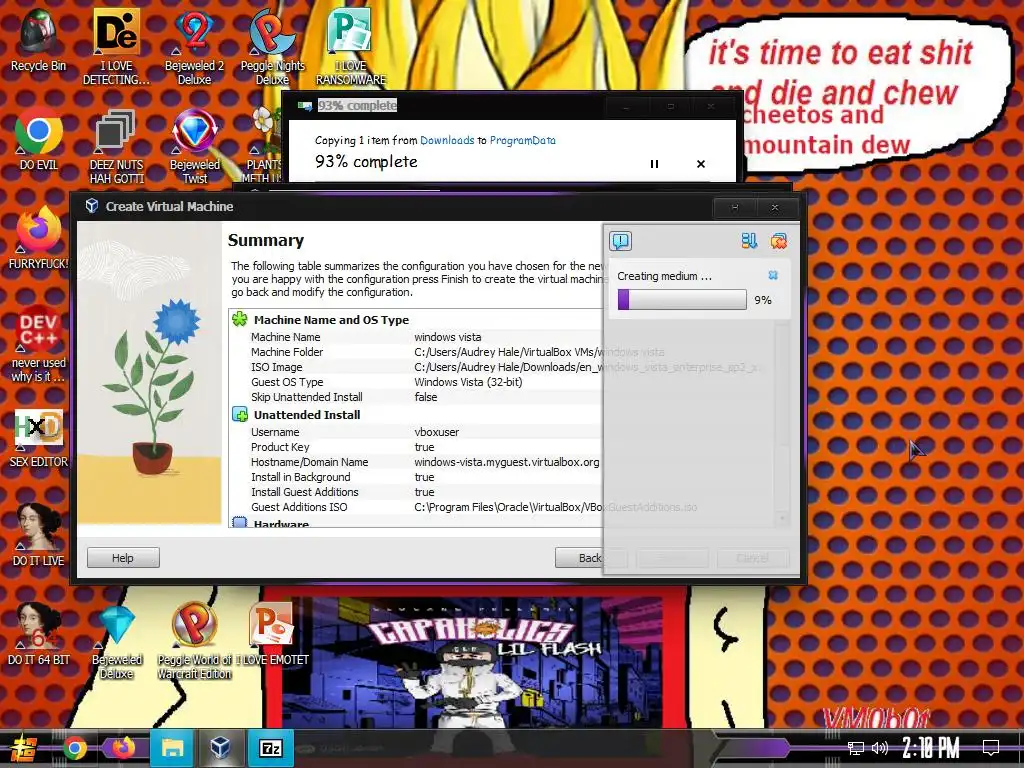Select the Install Guest Additions row
The image size is (1024, 768).
[x=417, y=492]
